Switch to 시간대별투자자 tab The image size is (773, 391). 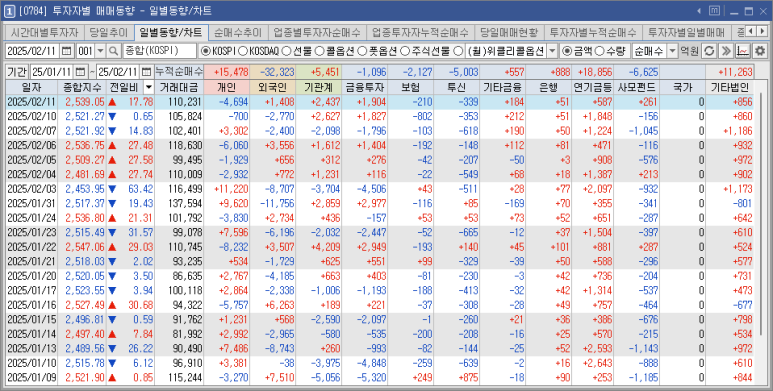44,33
